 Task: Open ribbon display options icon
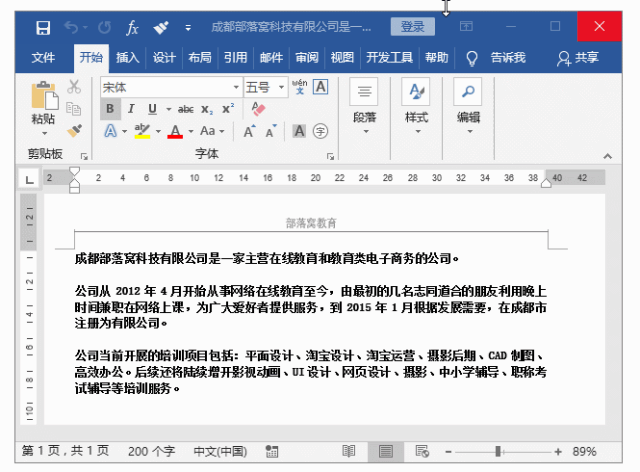[466, 27]
